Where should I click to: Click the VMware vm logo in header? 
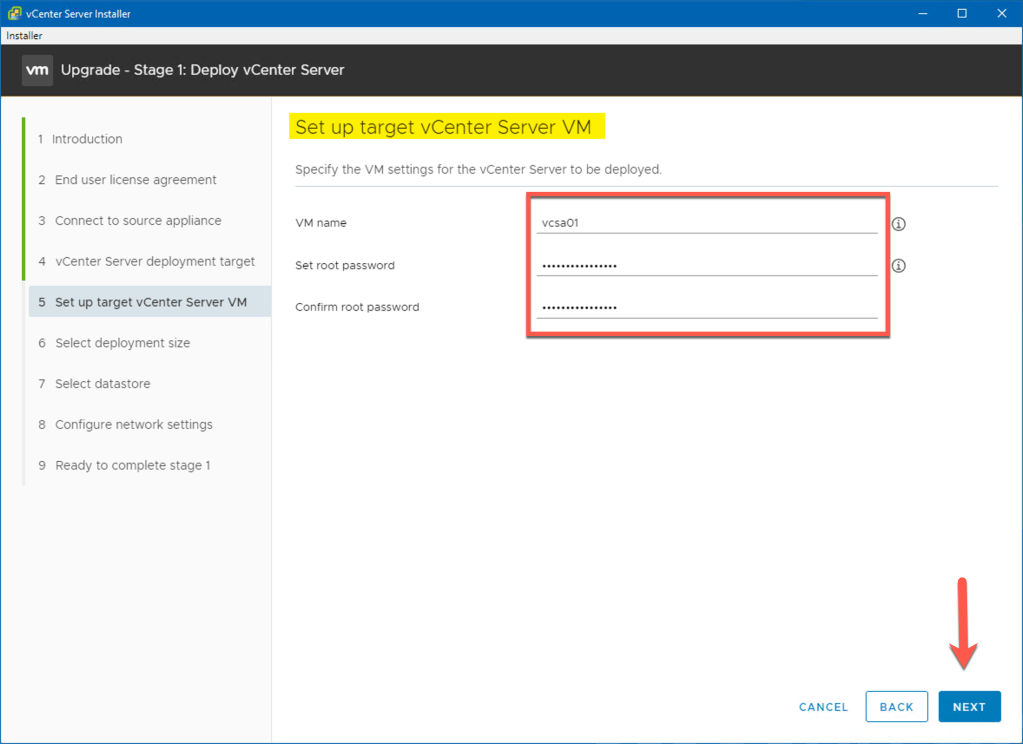tap(37, 70)
